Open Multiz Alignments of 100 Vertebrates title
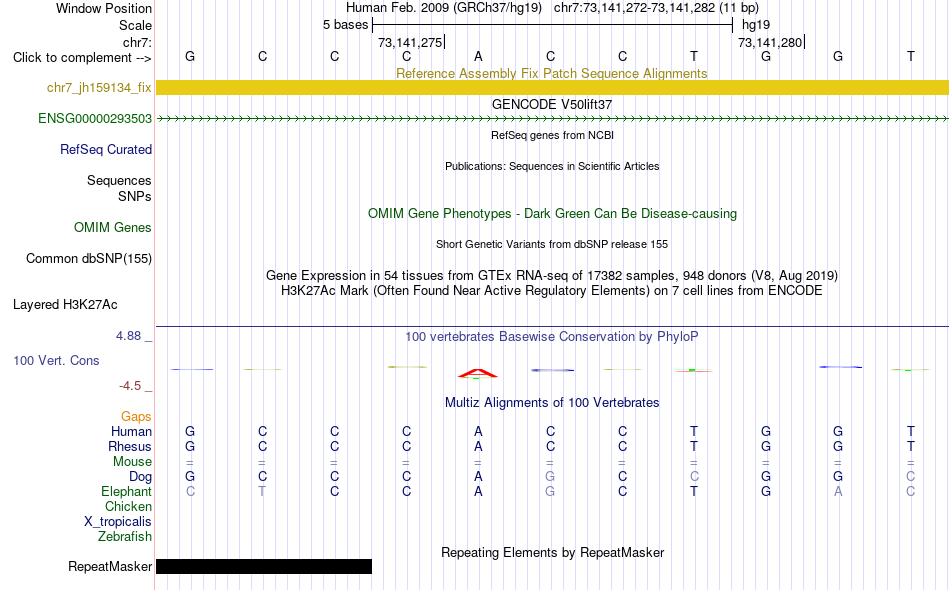This screenshot has height=590, width=950. coord(552,402)
